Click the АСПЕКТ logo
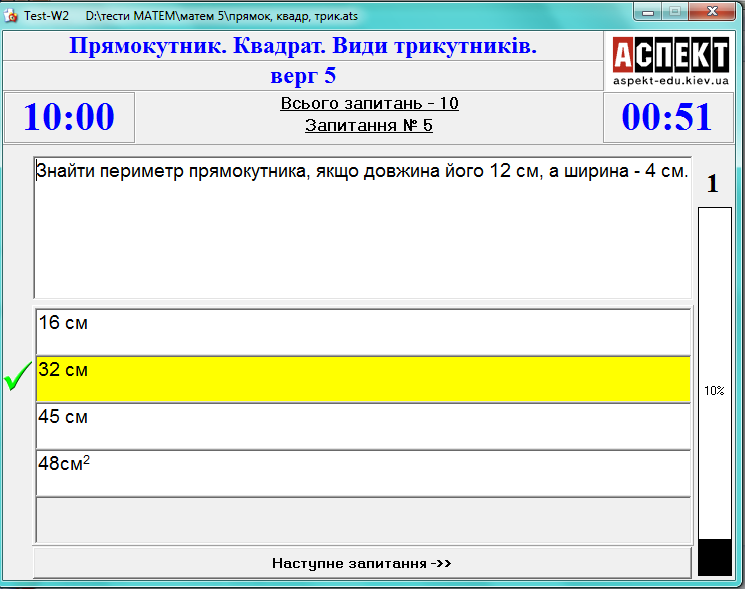The width and height of the screenshot is (745, 589). pos(670,54)
